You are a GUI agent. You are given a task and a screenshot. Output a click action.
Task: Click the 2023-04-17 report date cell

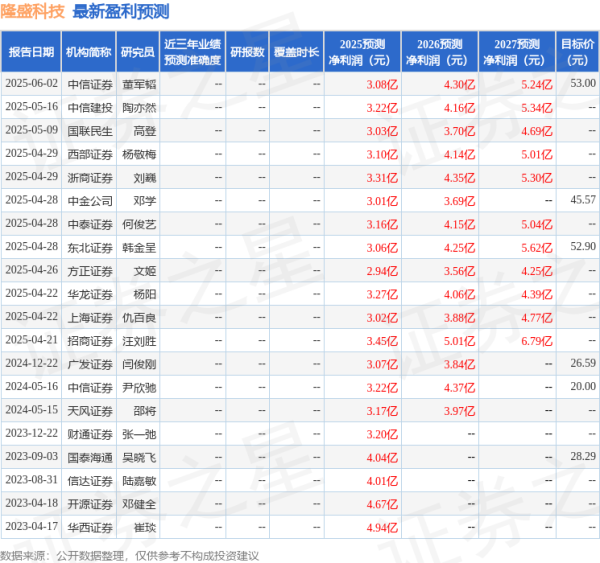point(30,526)
